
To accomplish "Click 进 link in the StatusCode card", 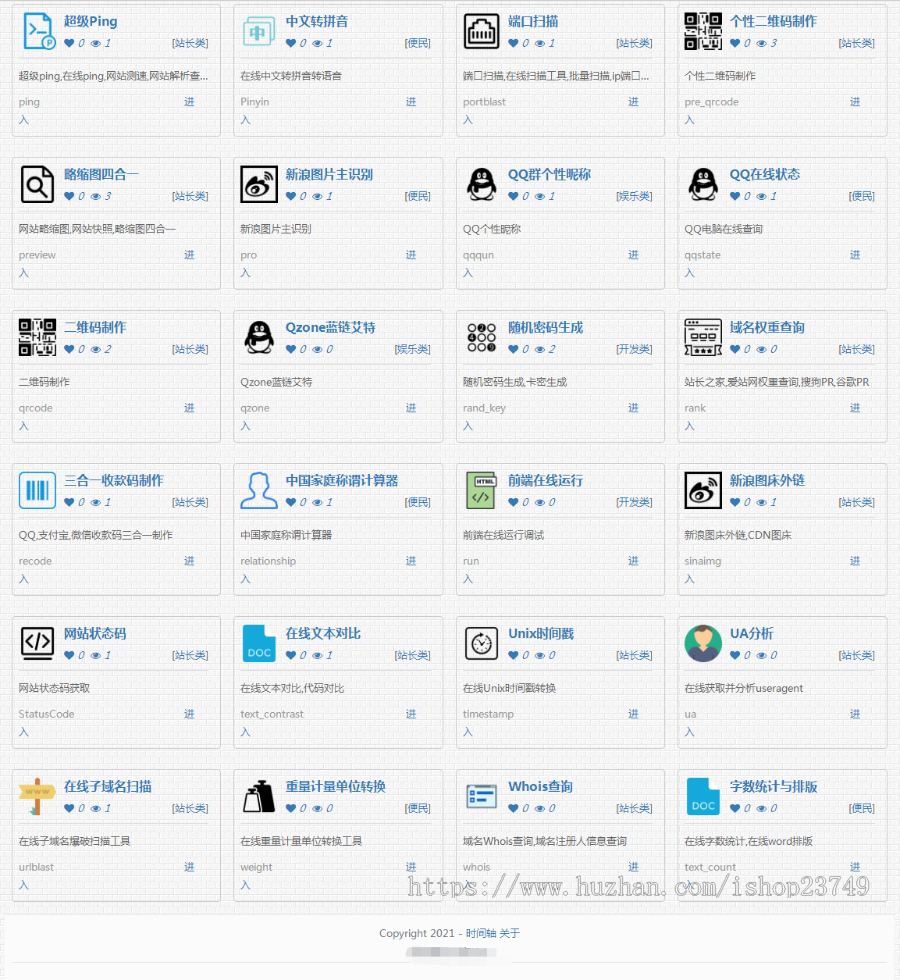I will click(189, 714).
